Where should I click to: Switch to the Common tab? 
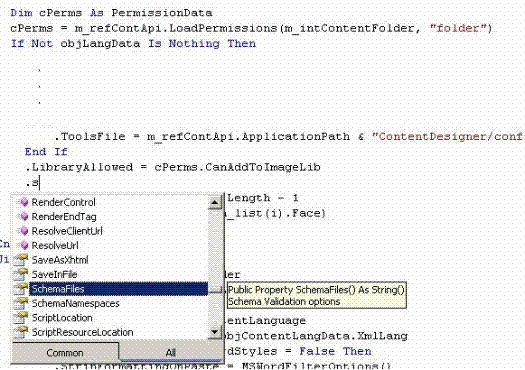[65, 353]
